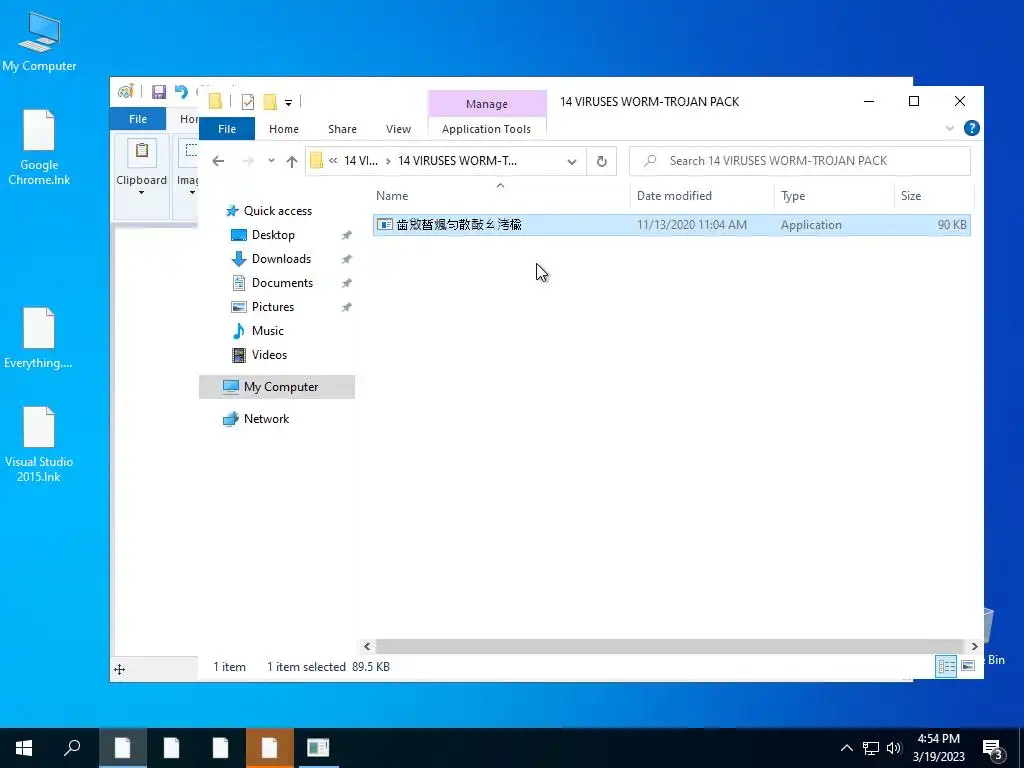
Task: Open the Recent locations dropdown
Action: click(271, 161)
